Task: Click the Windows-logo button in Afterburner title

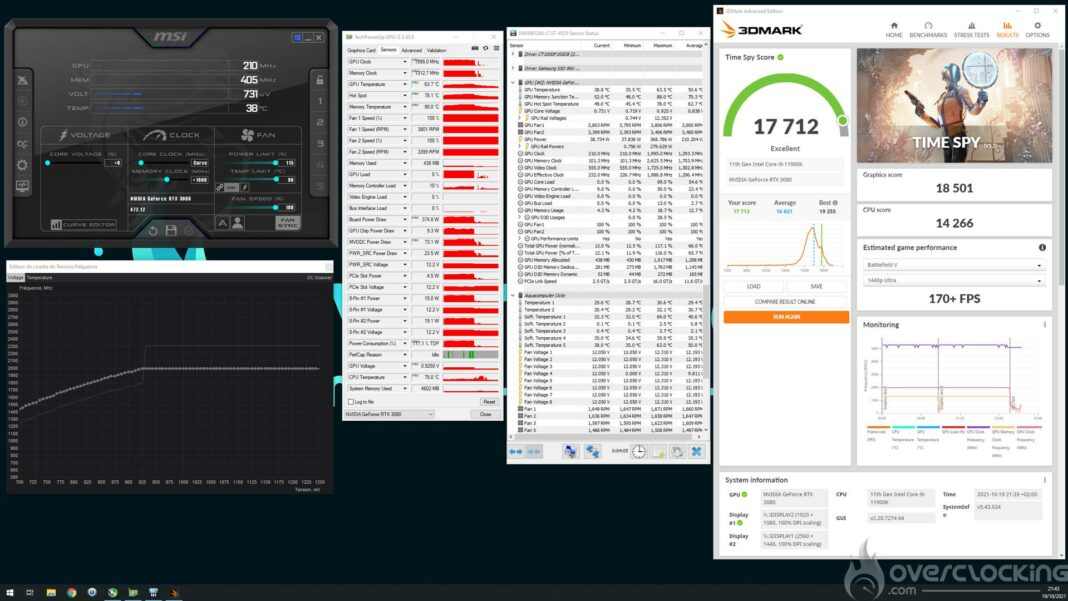Action: [297, 37]
